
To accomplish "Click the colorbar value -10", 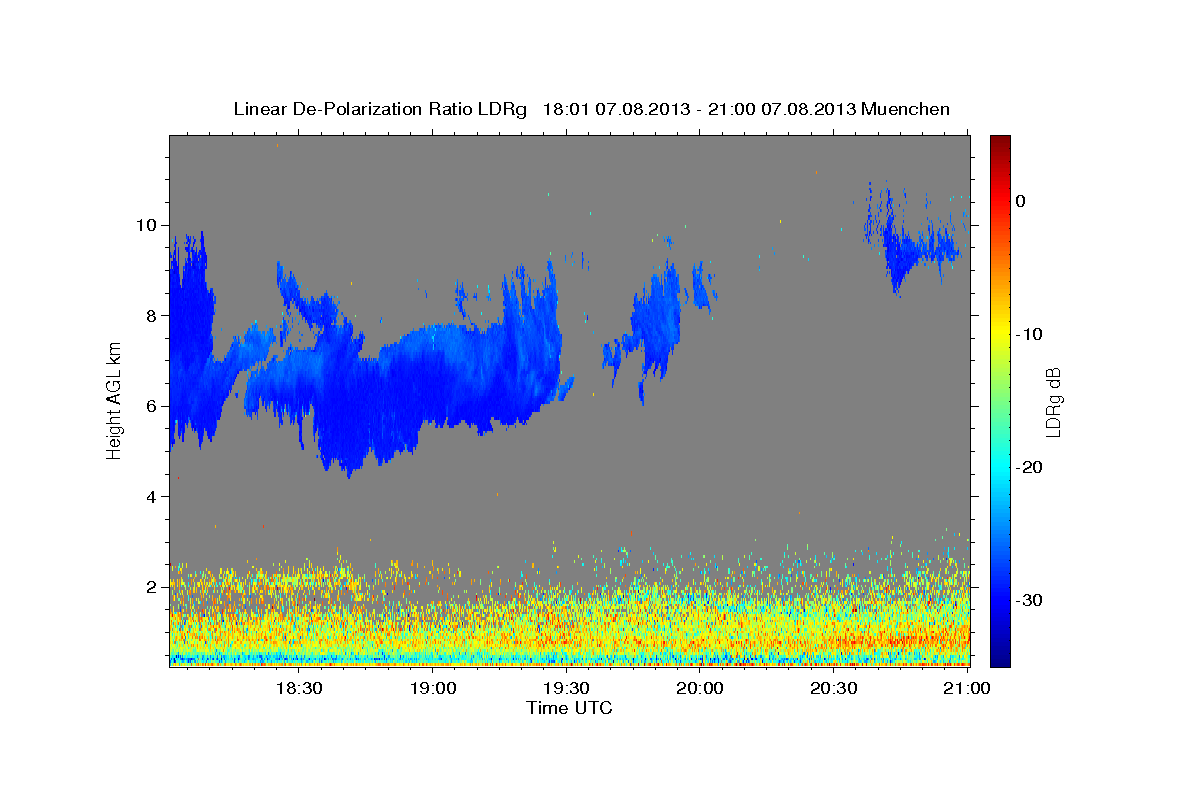I will pyautogui.click(x=1030, y=334).
